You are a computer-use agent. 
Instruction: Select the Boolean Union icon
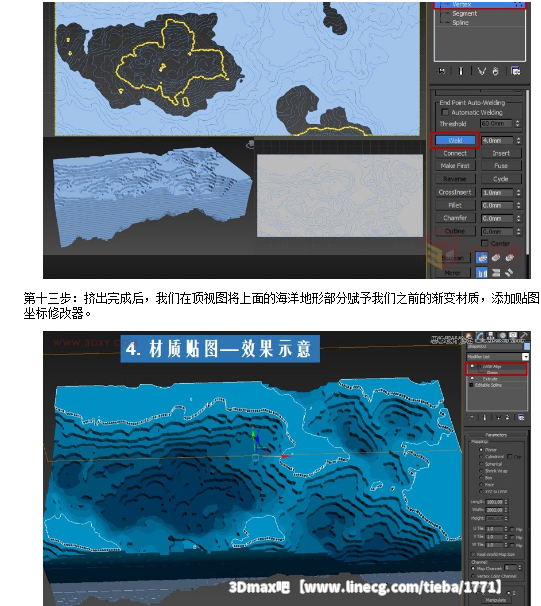coord(481,257)
